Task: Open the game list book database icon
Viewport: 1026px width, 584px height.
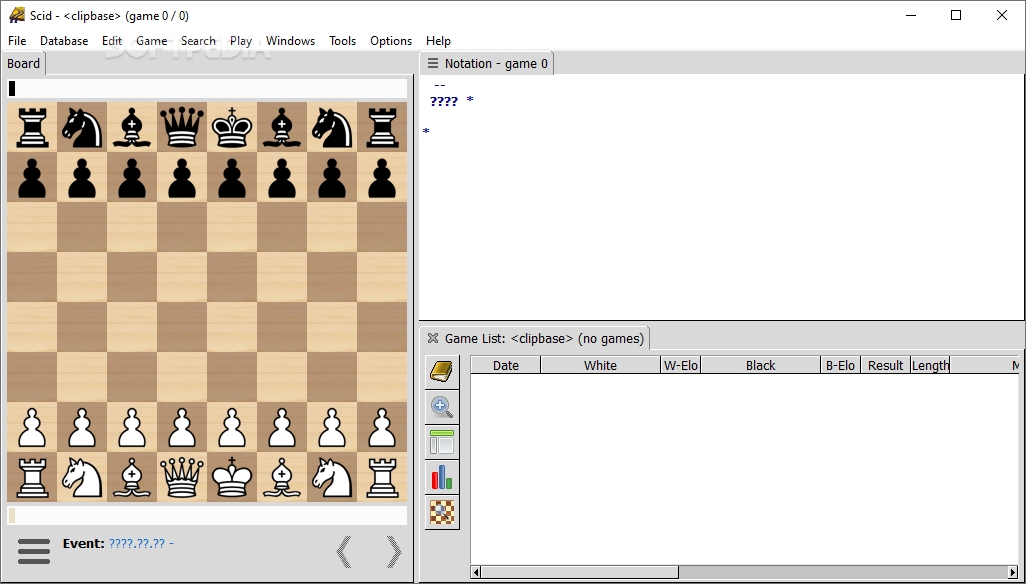Action: point(442,372)
